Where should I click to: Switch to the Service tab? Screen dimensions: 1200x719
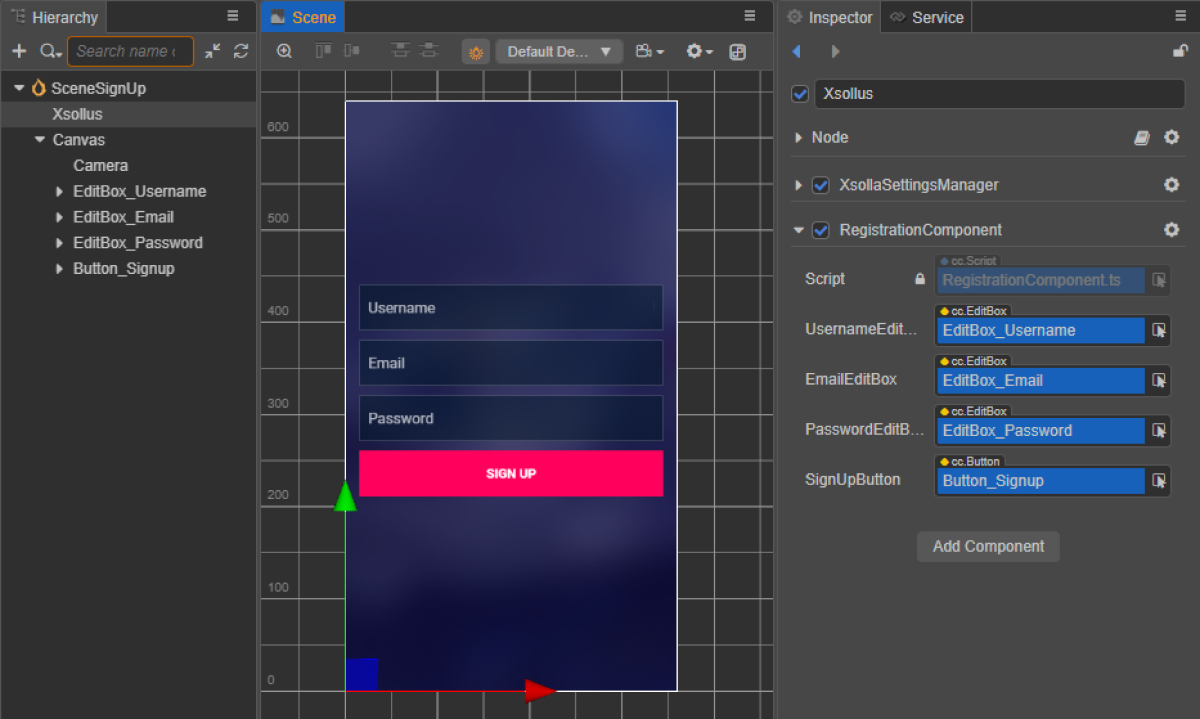coord(927,17)
